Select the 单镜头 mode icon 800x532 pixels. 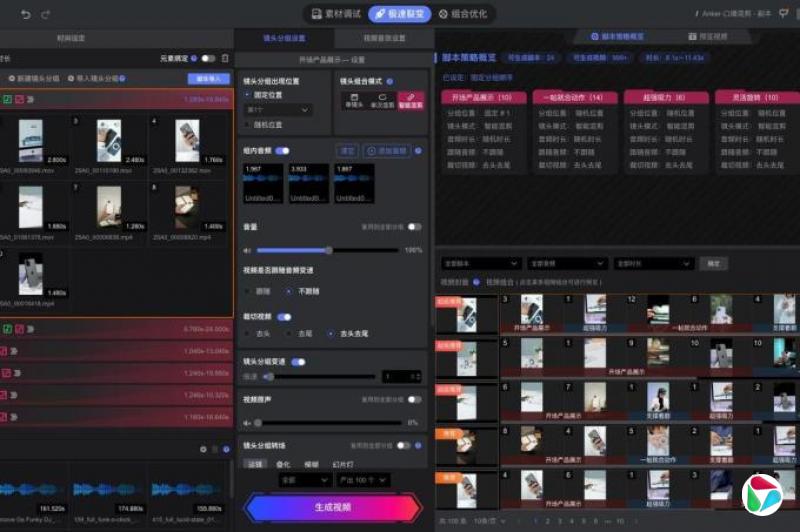click(353, 100)
